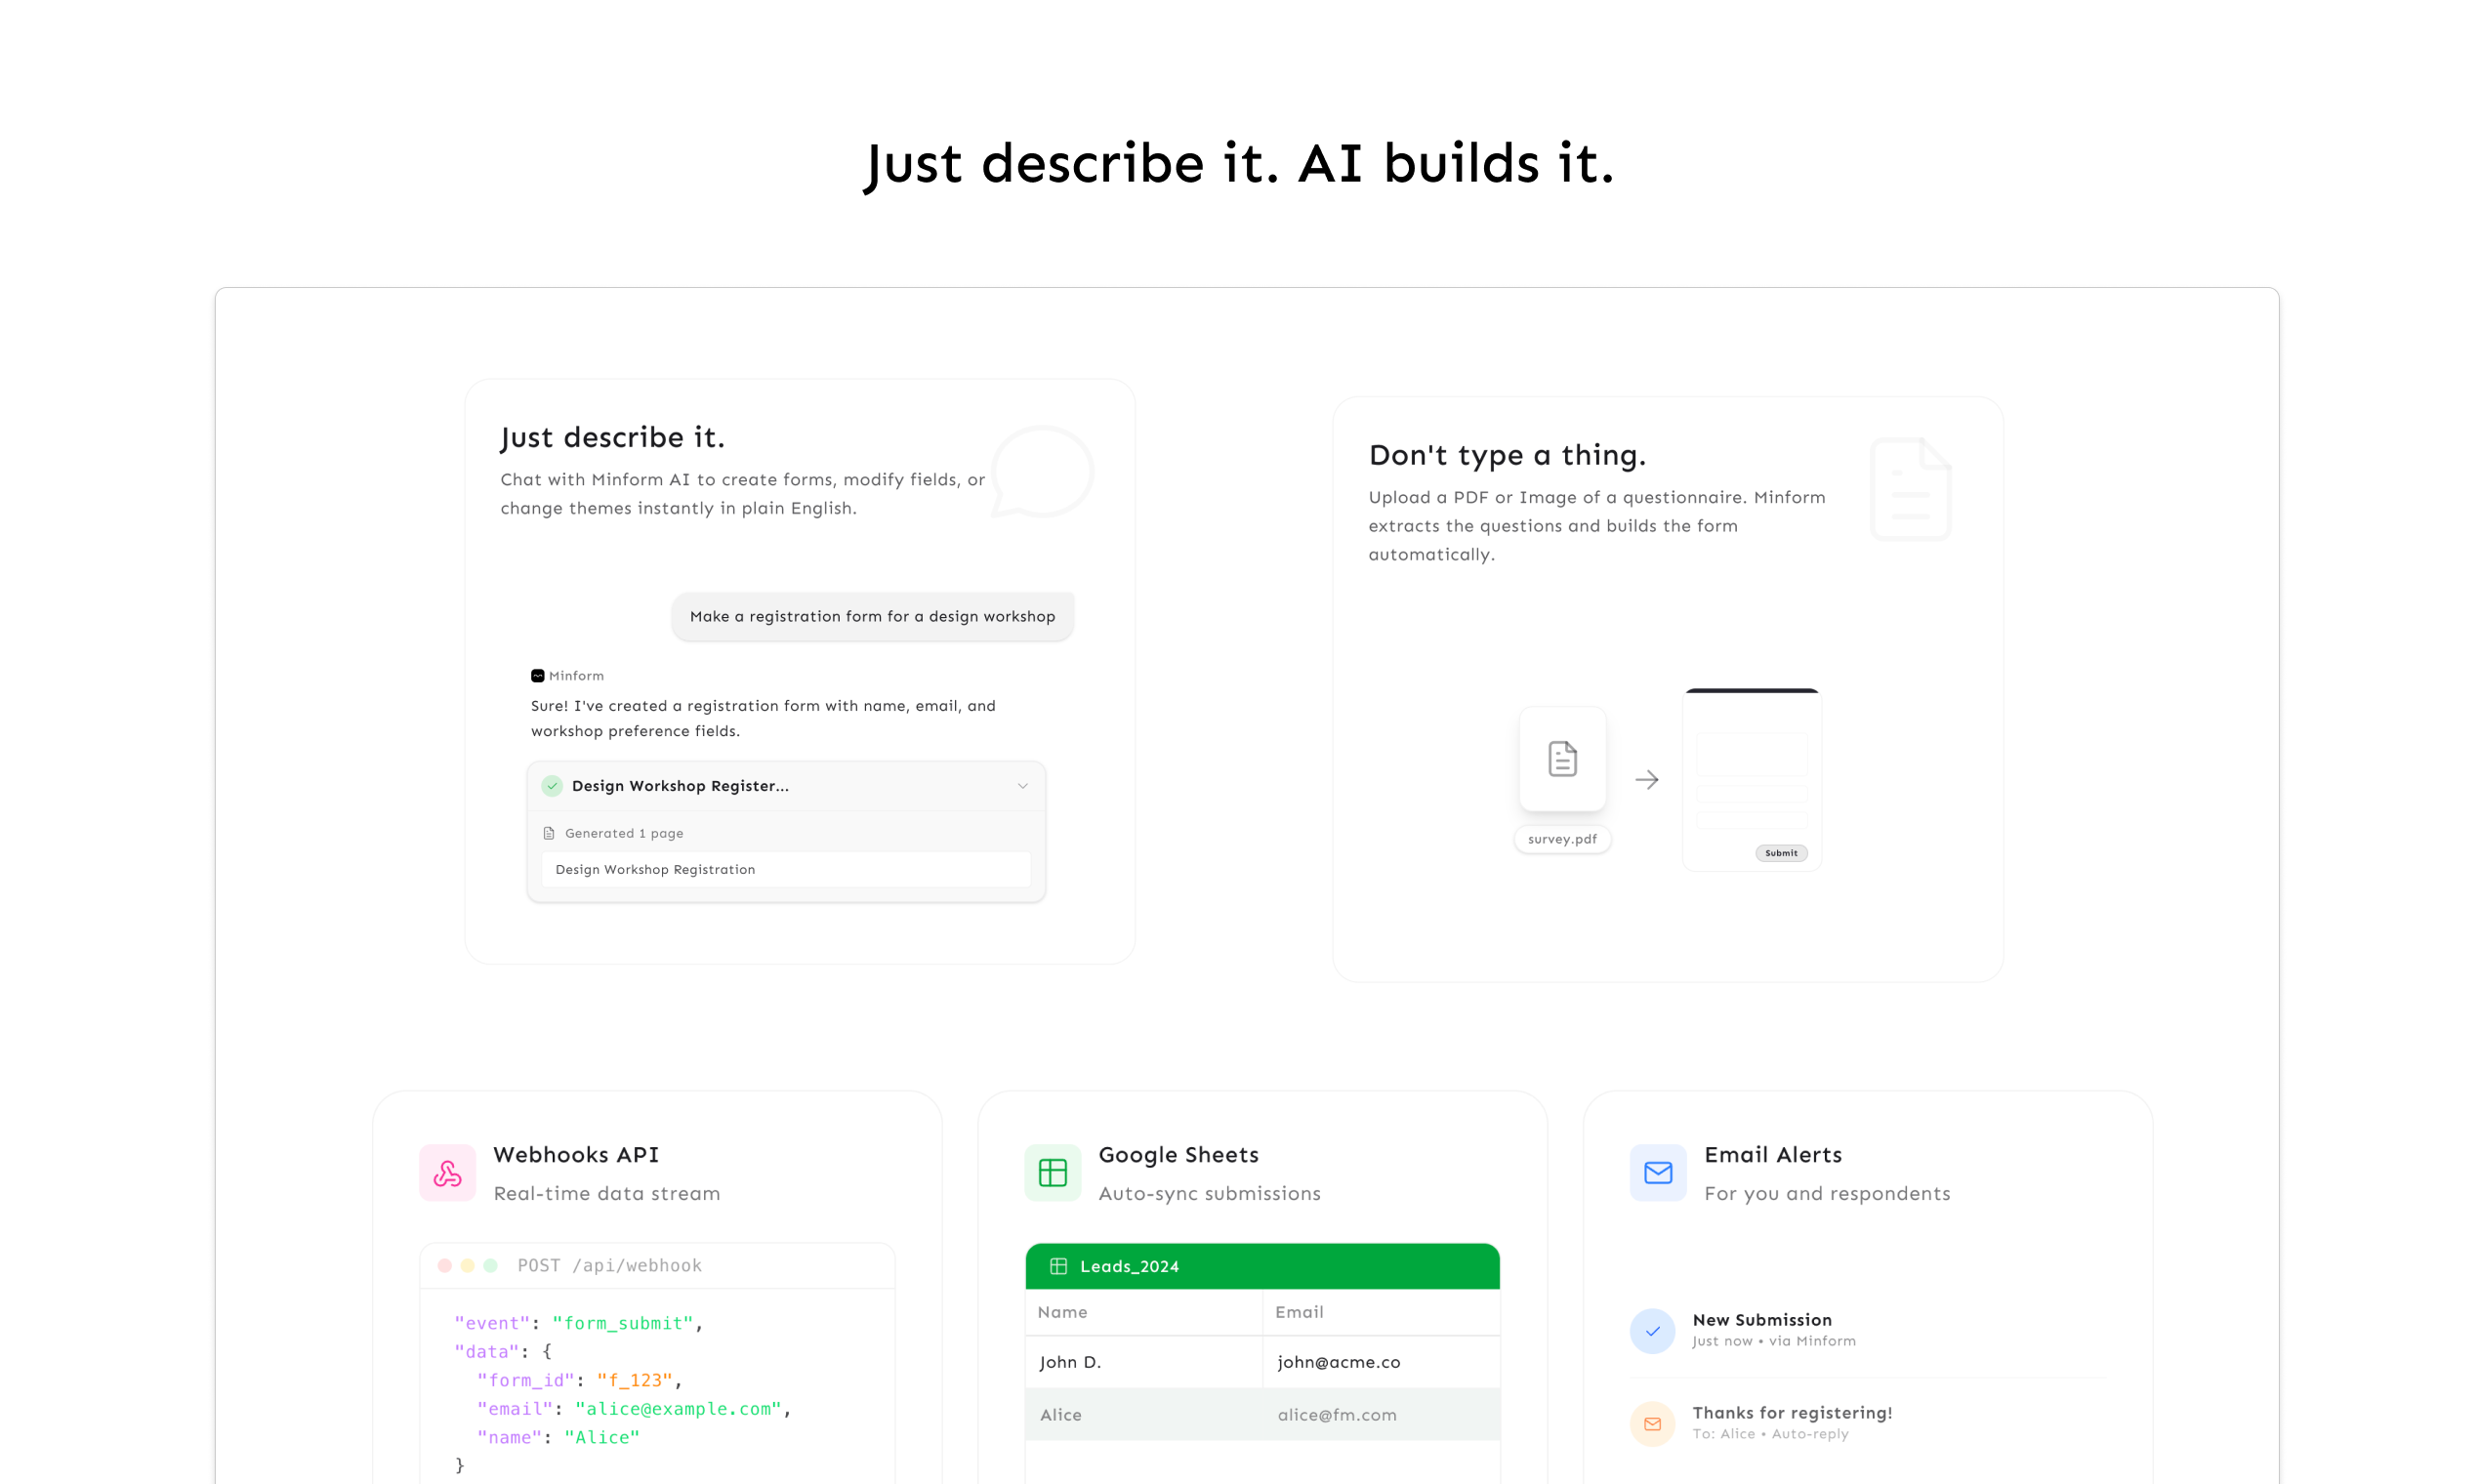Viewport: 2480px width, 1484px height.
Task: Select the Alice row in sheet
Action: pos(1261,1414)
